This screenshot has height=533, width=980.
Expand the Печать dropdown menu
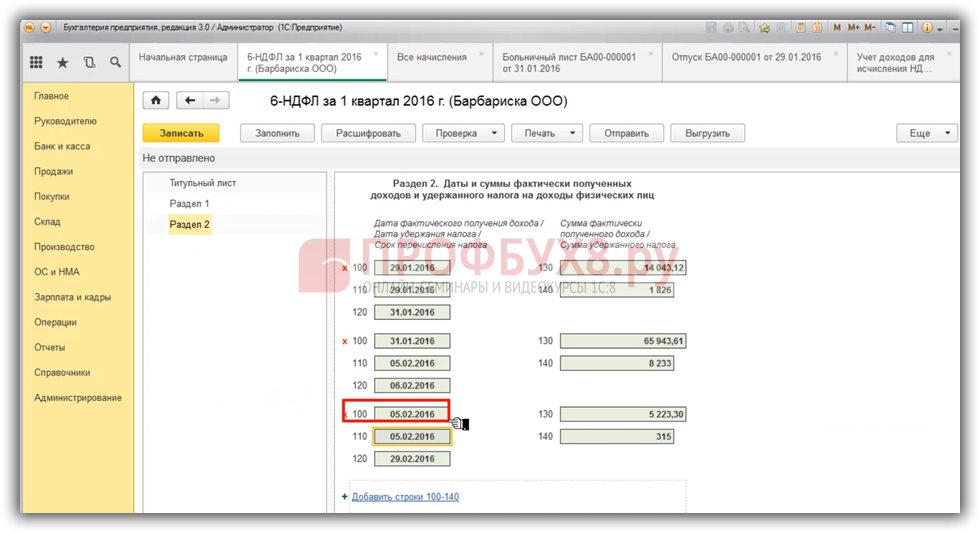[547, 133]
